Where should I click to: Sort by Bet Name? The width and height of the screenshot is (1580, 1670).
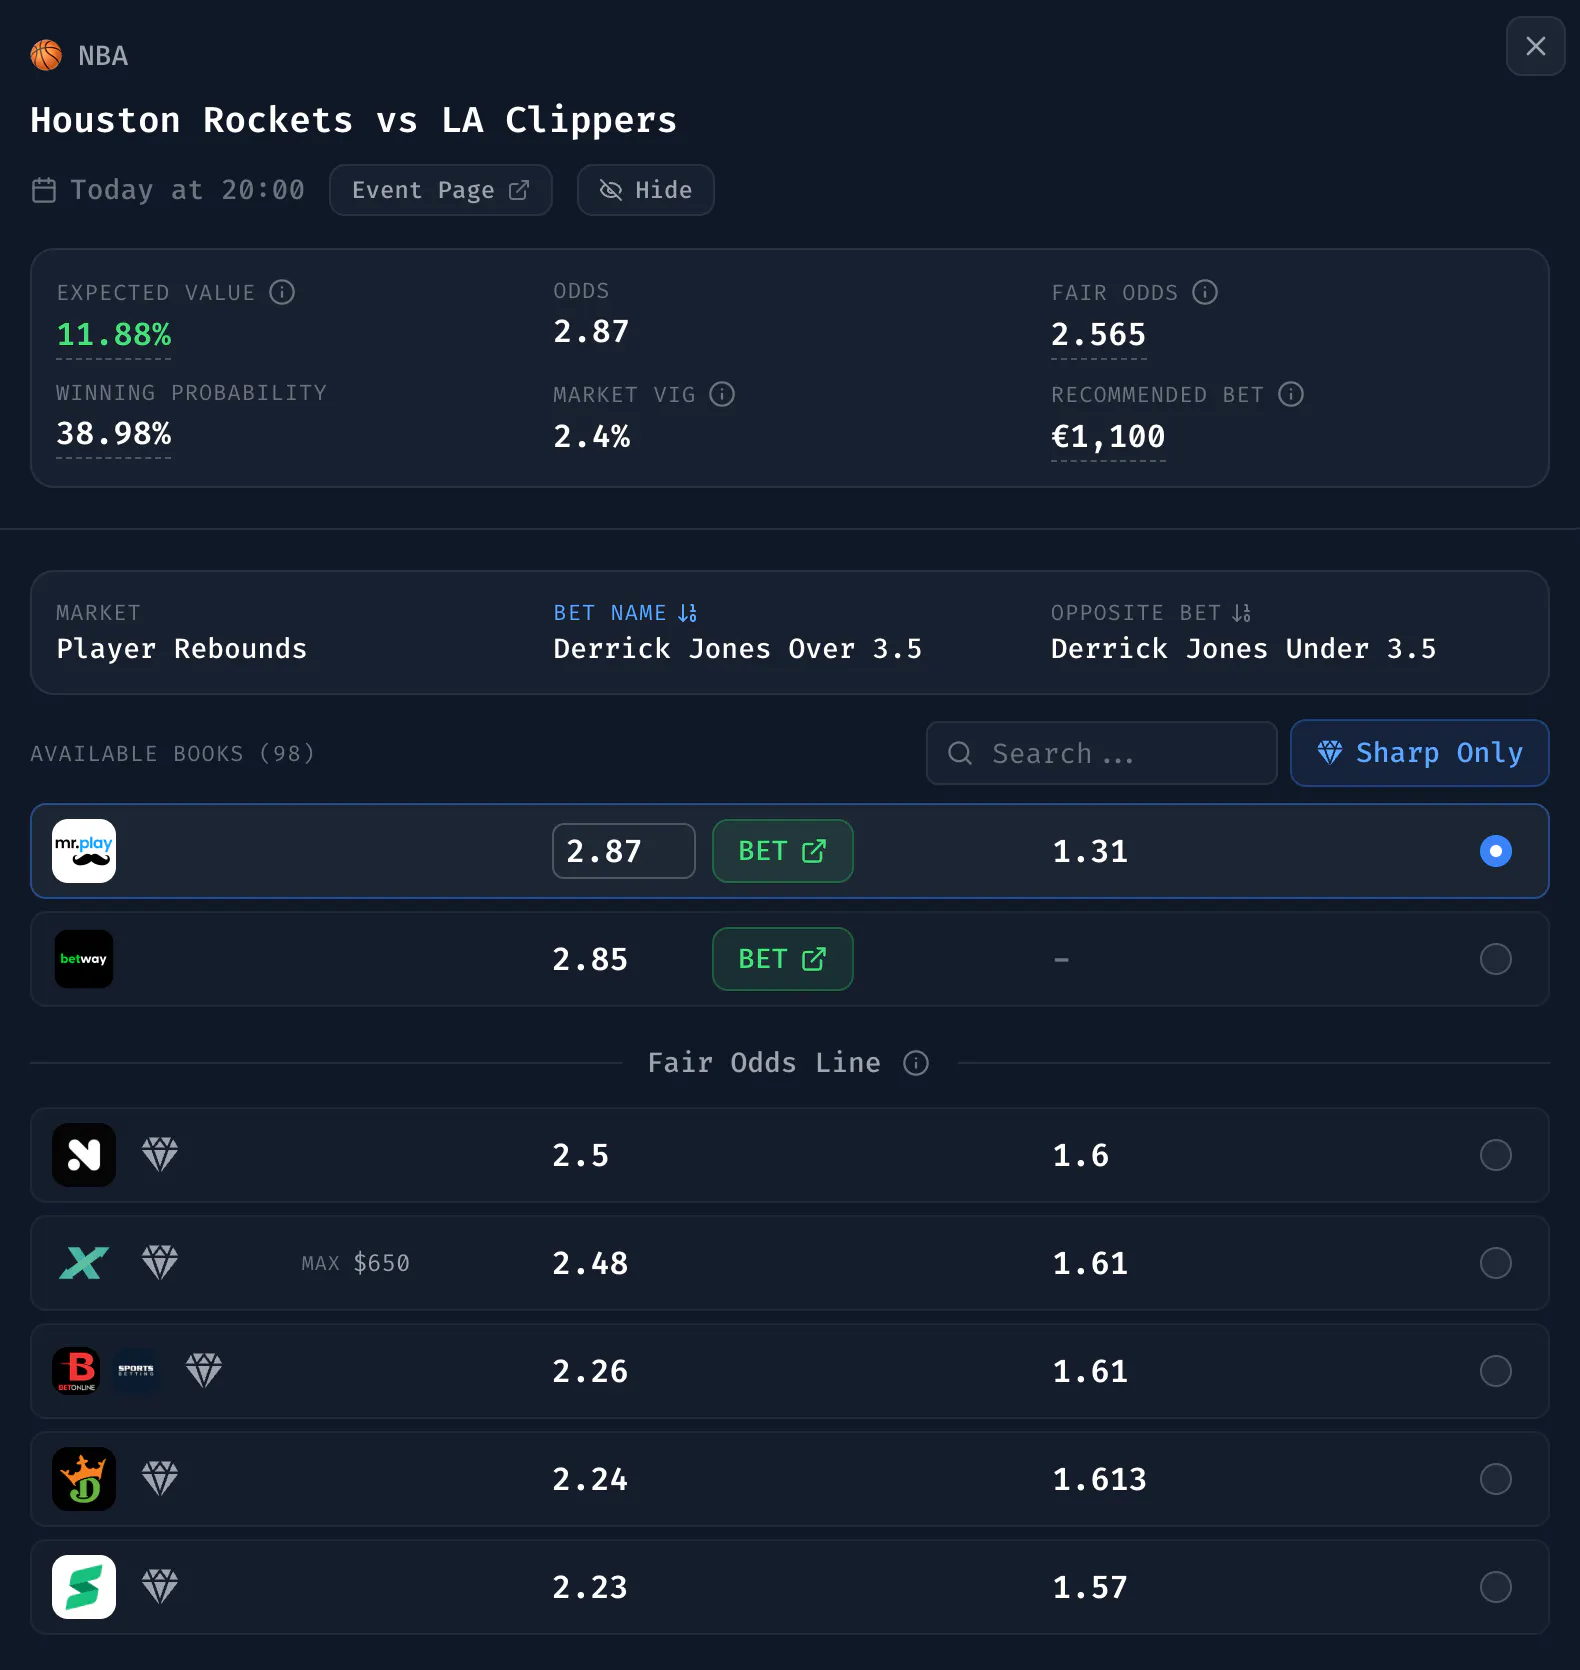coord(626,613)
